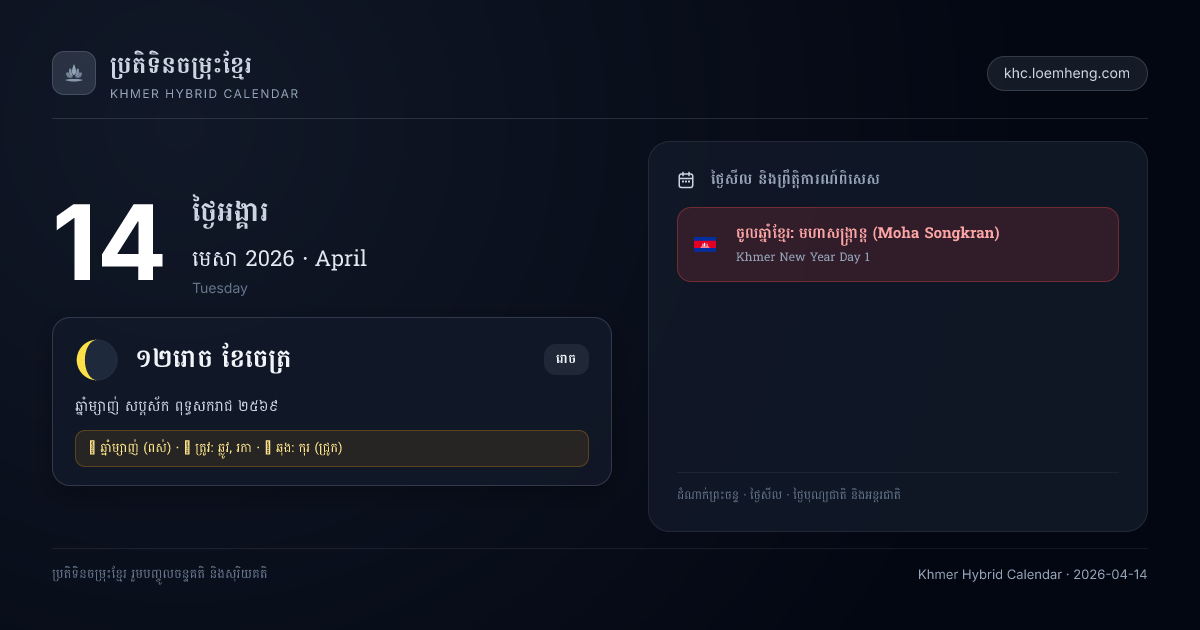Click the golden zodiac compatibility bar
The width and height of the screenshot is (1200, 630).
[x=332, y=448]
